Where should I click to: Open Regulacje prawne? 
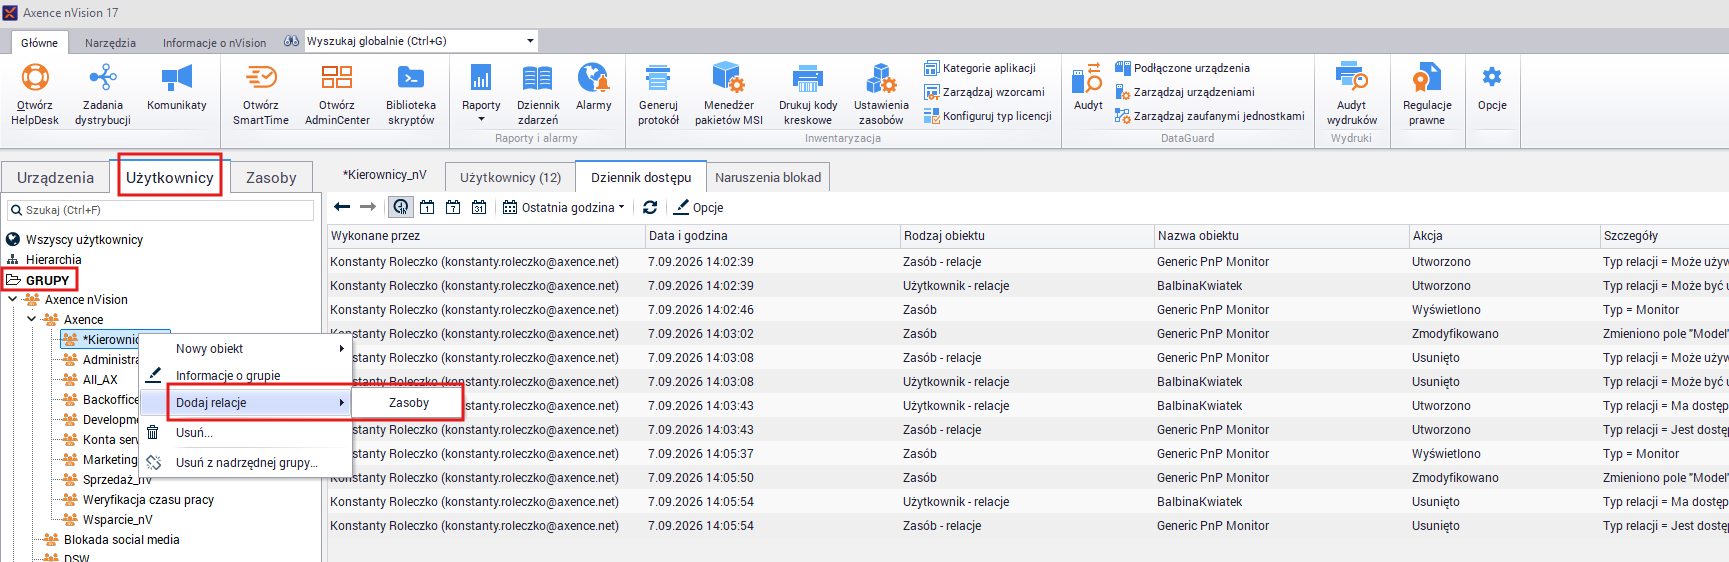click(x=1427, y=94)
